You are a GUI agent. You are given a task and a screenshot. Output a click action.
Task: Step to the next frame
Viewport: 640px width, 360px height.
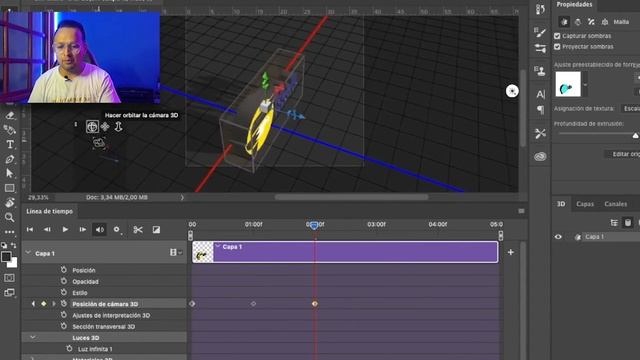click(x=82, y=230)
